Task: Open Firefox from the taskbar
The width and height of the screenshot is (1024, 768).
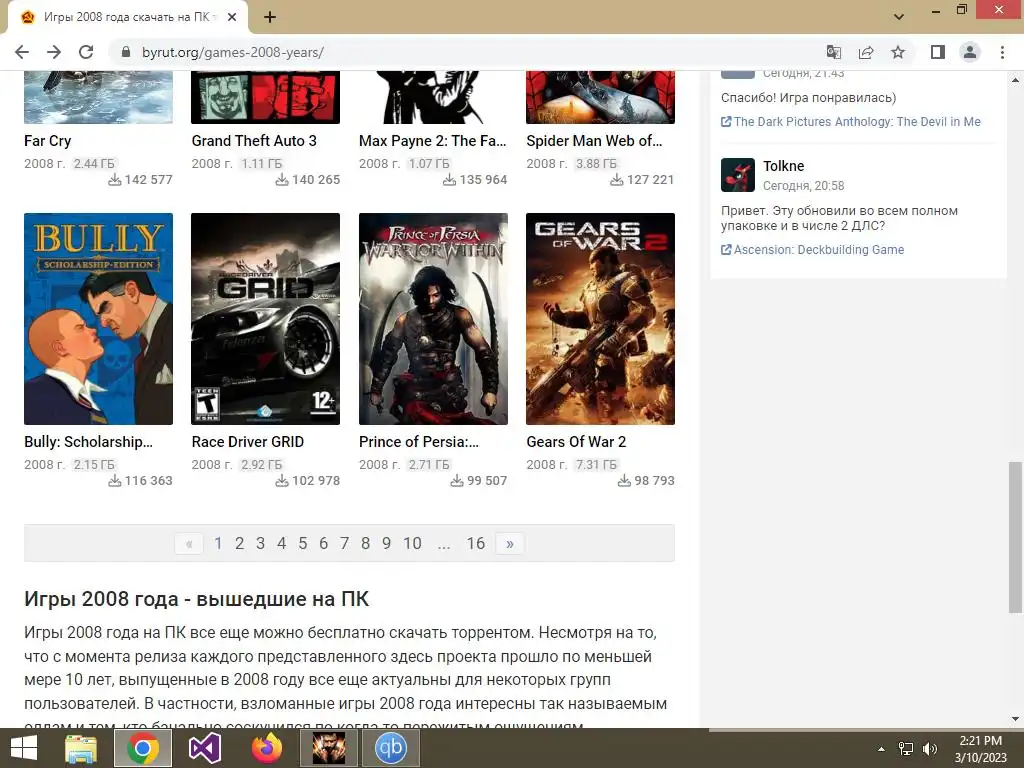Action: (266, 748)
